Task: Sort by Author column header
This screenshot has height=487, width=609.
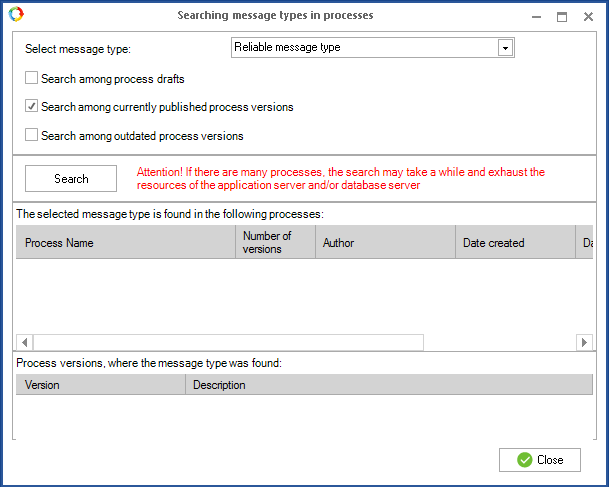Action: coord(385,243)
